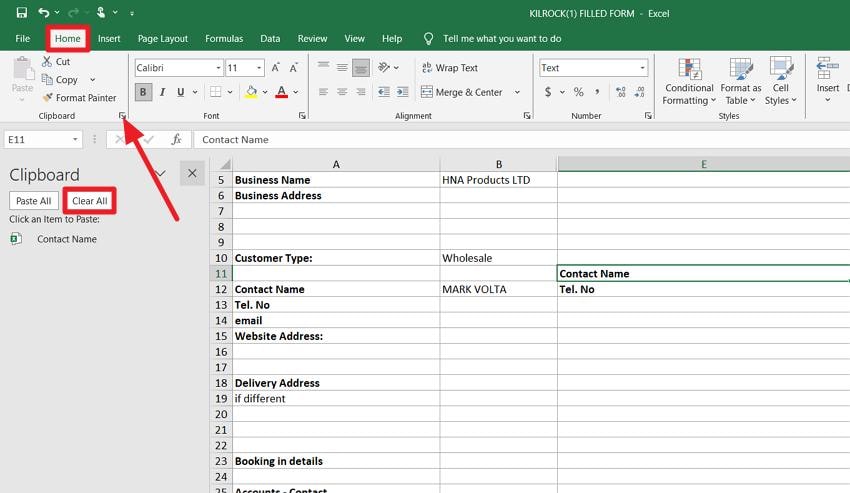Center text horizontally
The image size is (850, 493).
(x=342, y=92)
